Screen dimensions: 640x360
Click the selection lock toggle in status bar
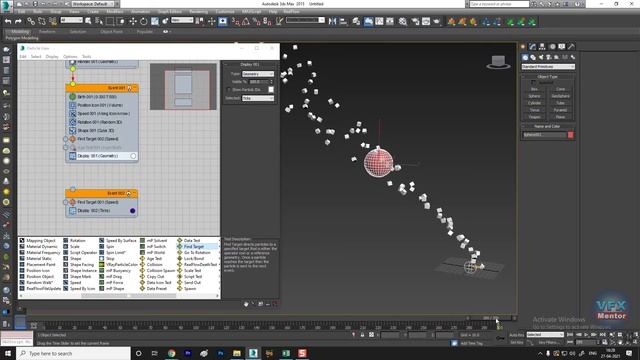point(362,335)
